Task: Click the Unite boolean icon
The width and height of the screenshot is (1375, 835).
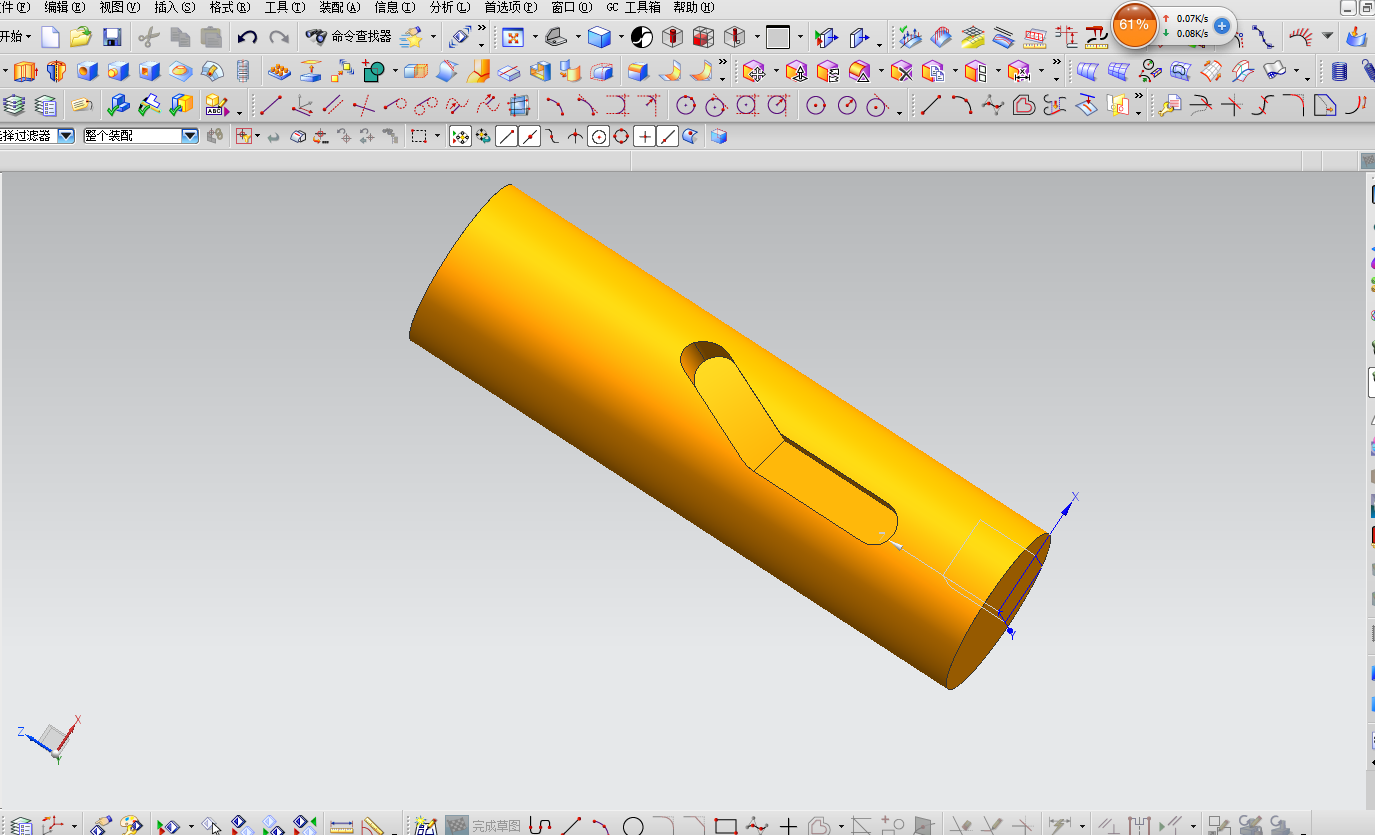Action: [x=374, y=71]
